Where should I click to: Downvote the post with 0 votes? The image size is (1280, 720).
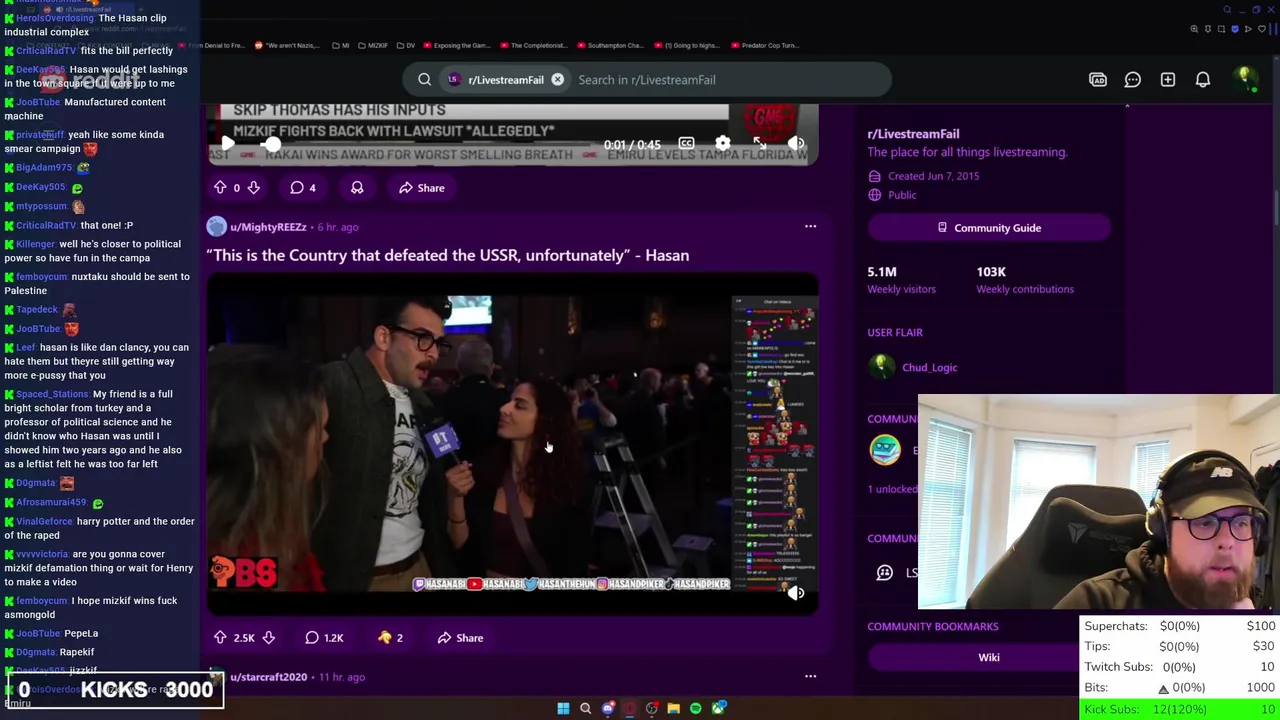coord(253,188)
